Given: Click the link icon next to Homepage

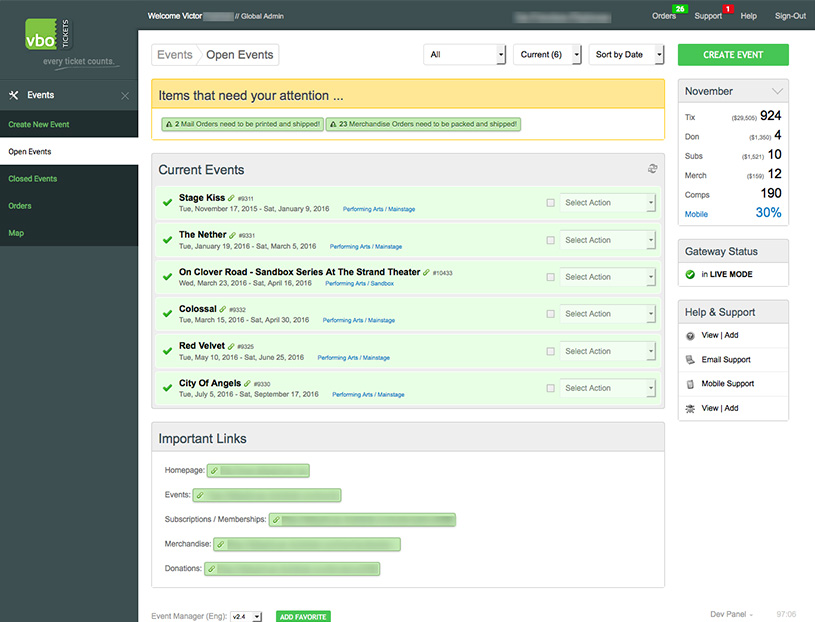Looking at the screenshot, I should (214, 471).
